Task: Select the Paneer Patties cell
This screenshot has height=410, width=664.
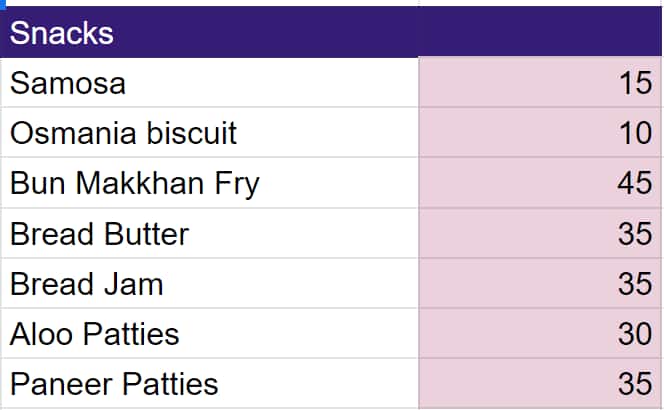Action: (x=209, y=384)
